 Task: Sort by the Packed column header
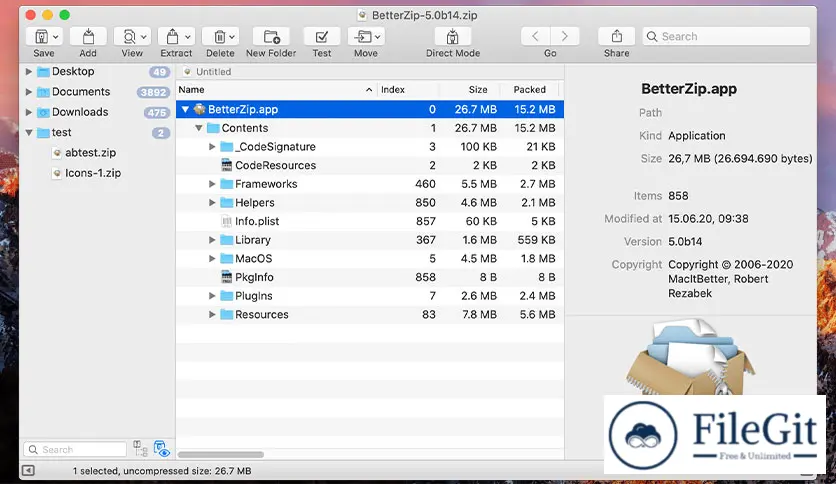(x=530, y=90)
